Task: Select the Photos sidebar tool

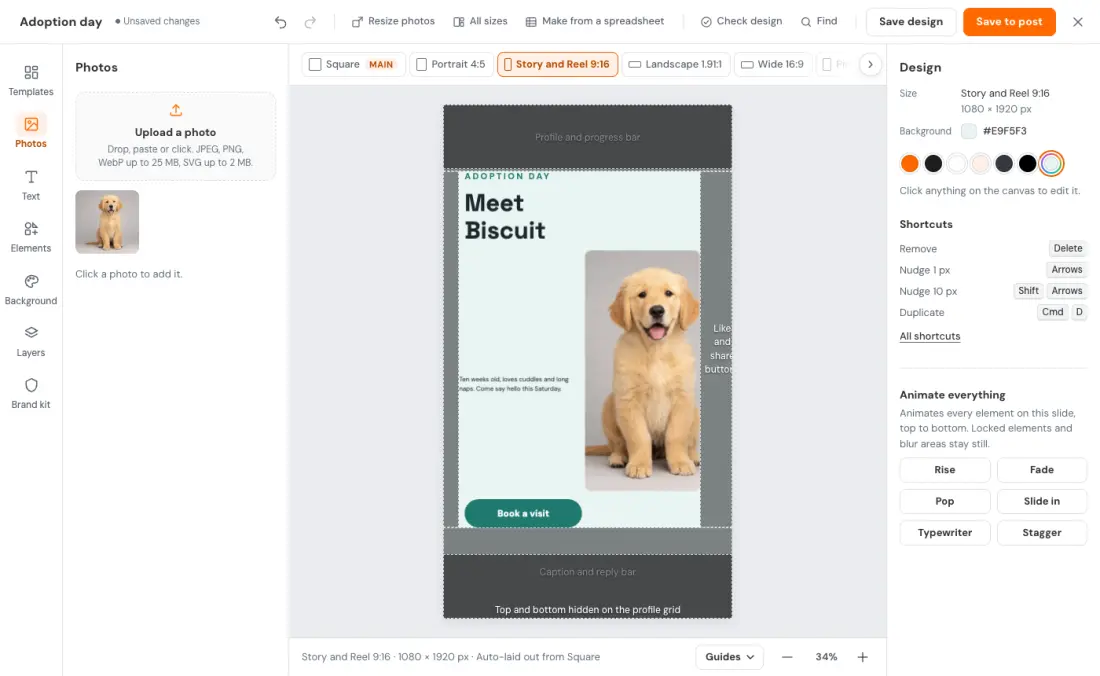Action: click(x=31, y=132)
